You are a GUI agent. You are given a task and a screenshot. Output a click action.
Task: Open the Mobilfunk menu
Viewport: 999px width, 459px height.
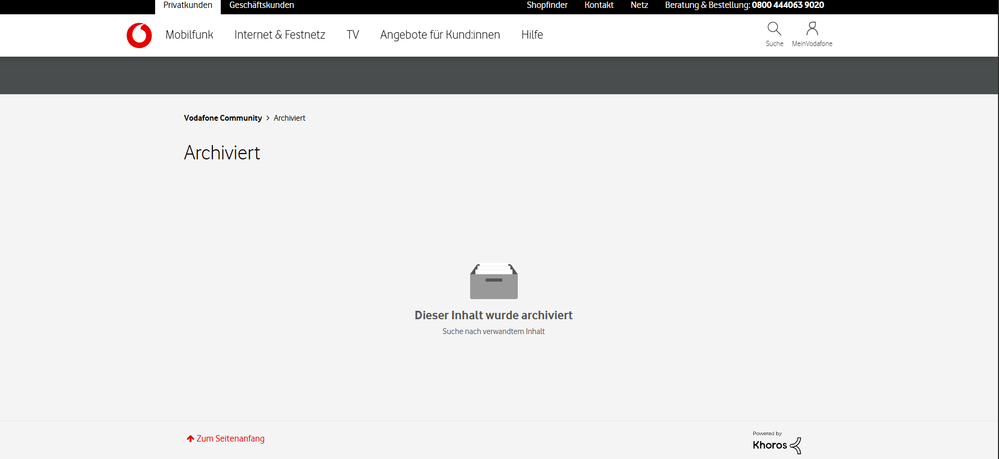189,35
